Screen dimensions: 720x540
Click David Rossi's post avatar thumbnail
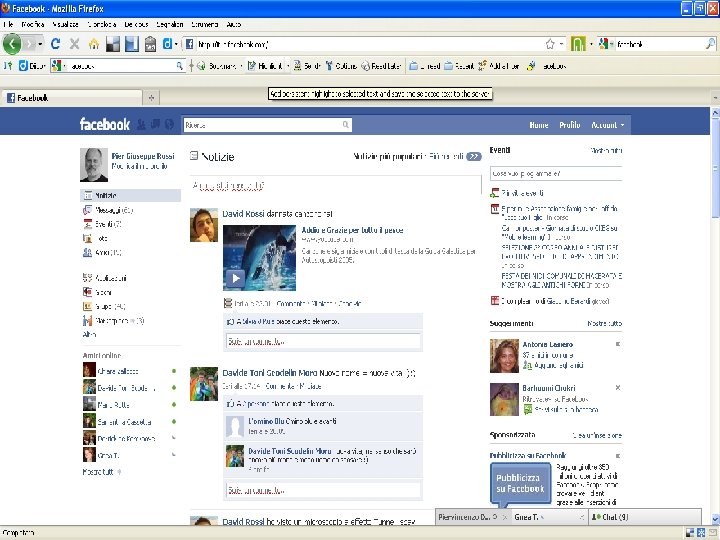click(x=204, y=225)
